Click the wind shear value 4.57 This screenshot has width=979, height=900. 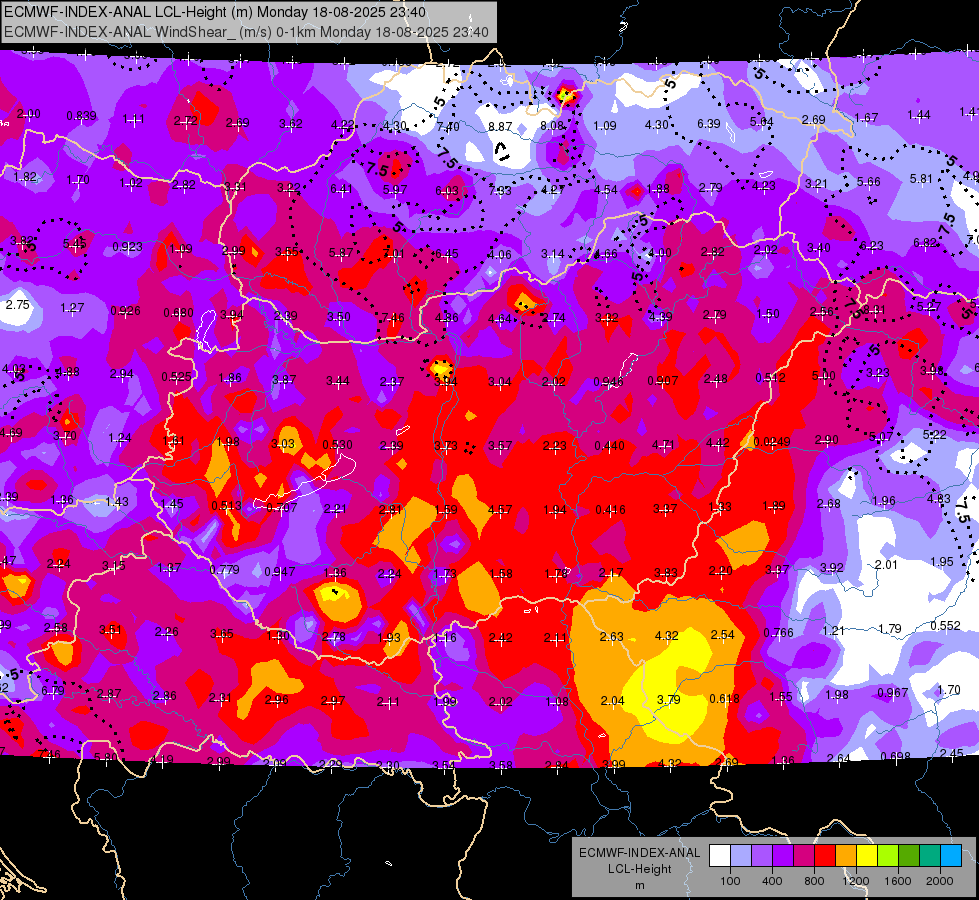pyautogui.click(x=500, y=510)
